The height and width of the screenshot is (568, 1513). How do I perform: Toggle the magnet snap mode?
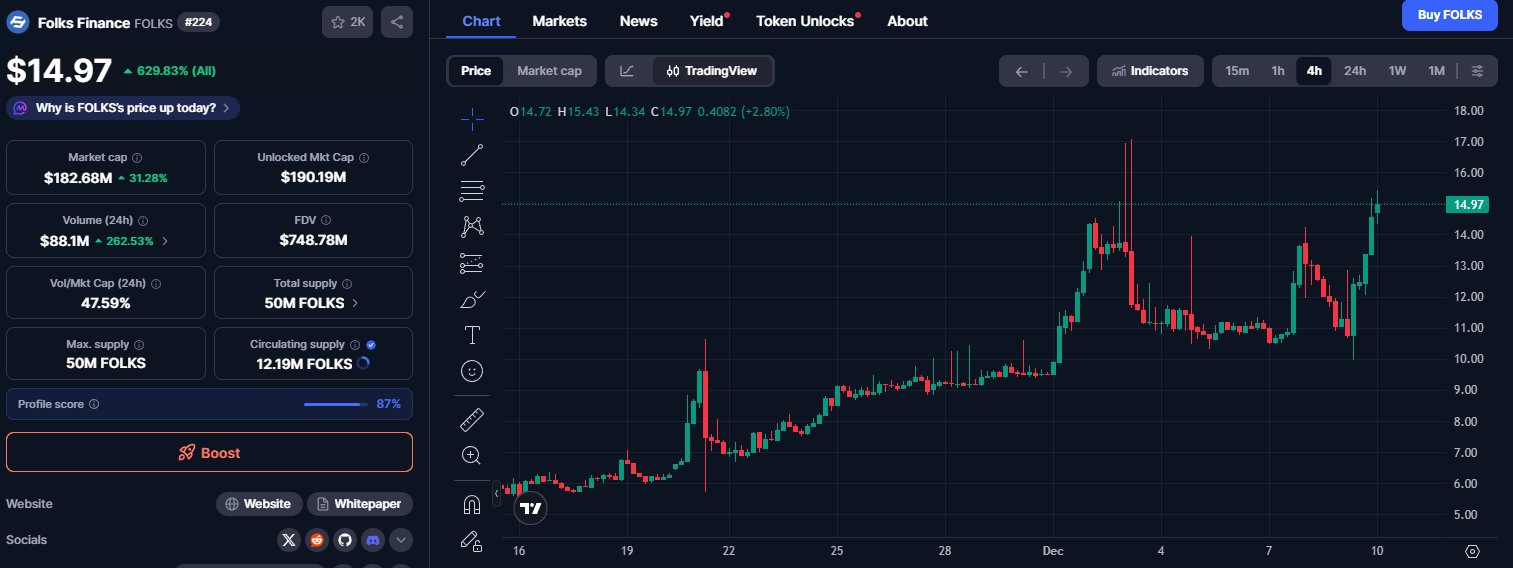pos(472,504)
